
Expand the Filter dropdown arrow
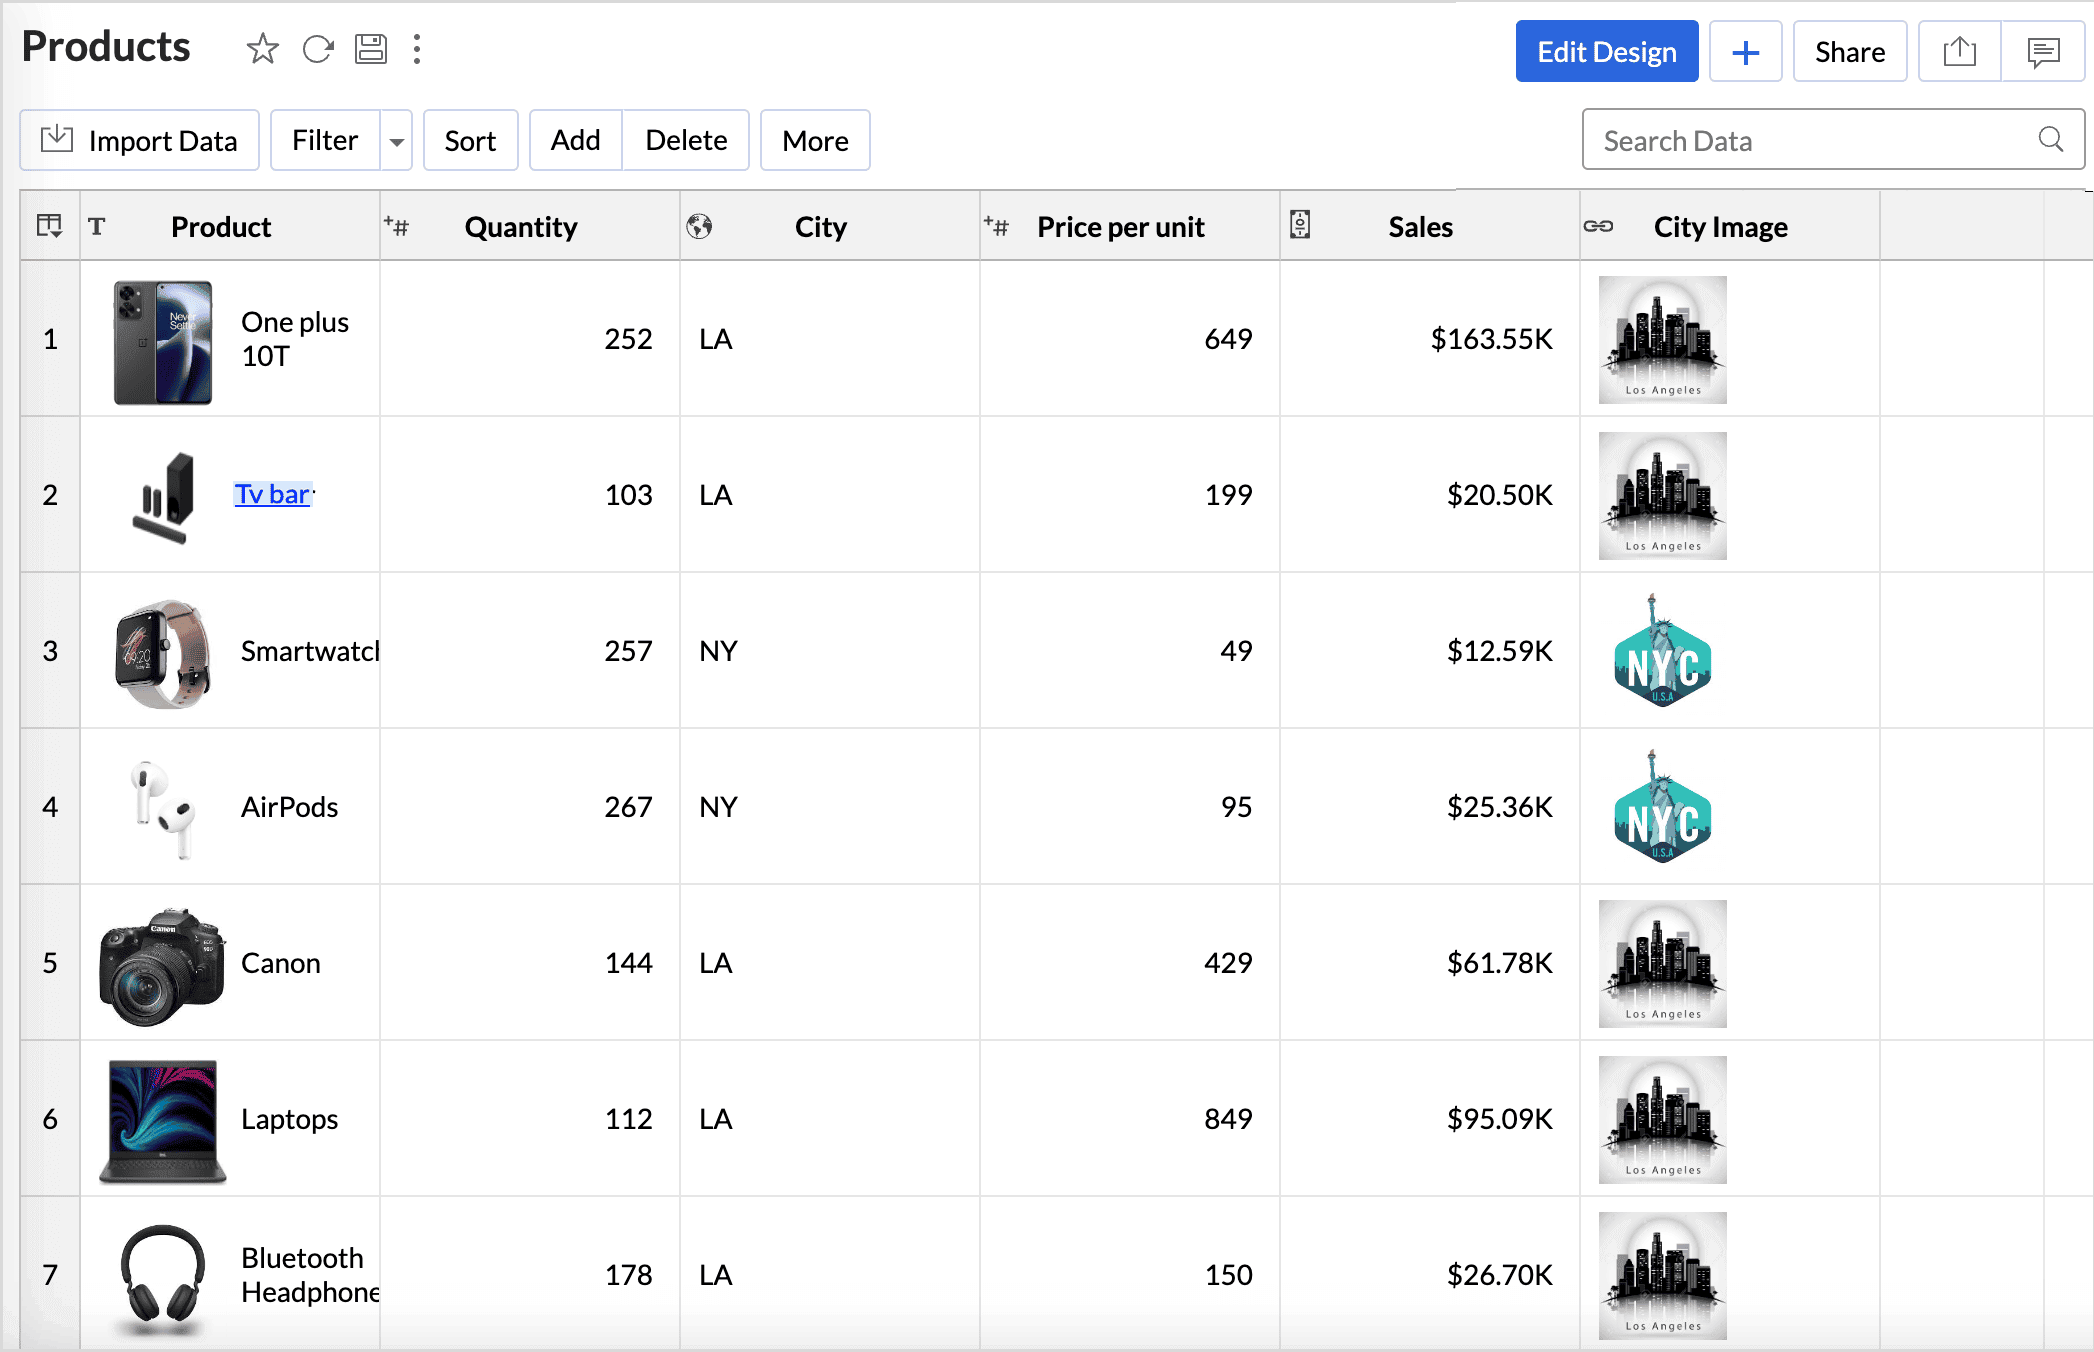tap(397, 140)
